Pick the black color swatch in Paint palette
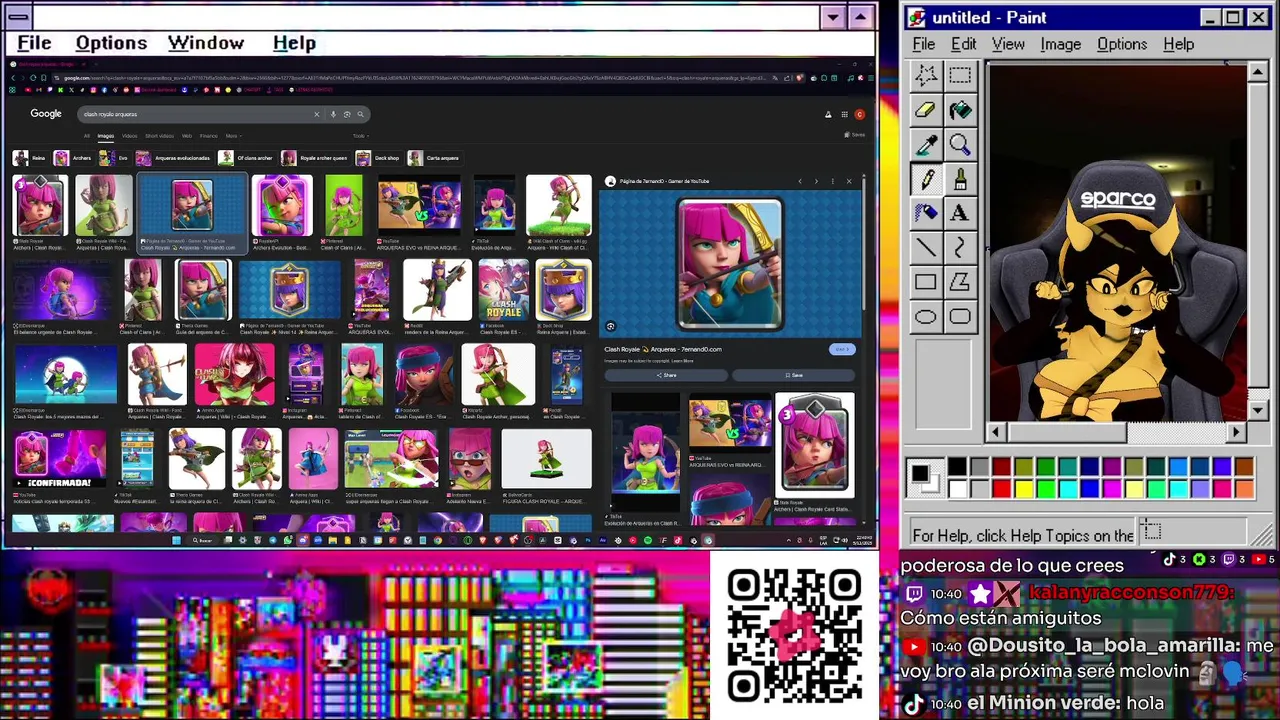 (957, 467)
